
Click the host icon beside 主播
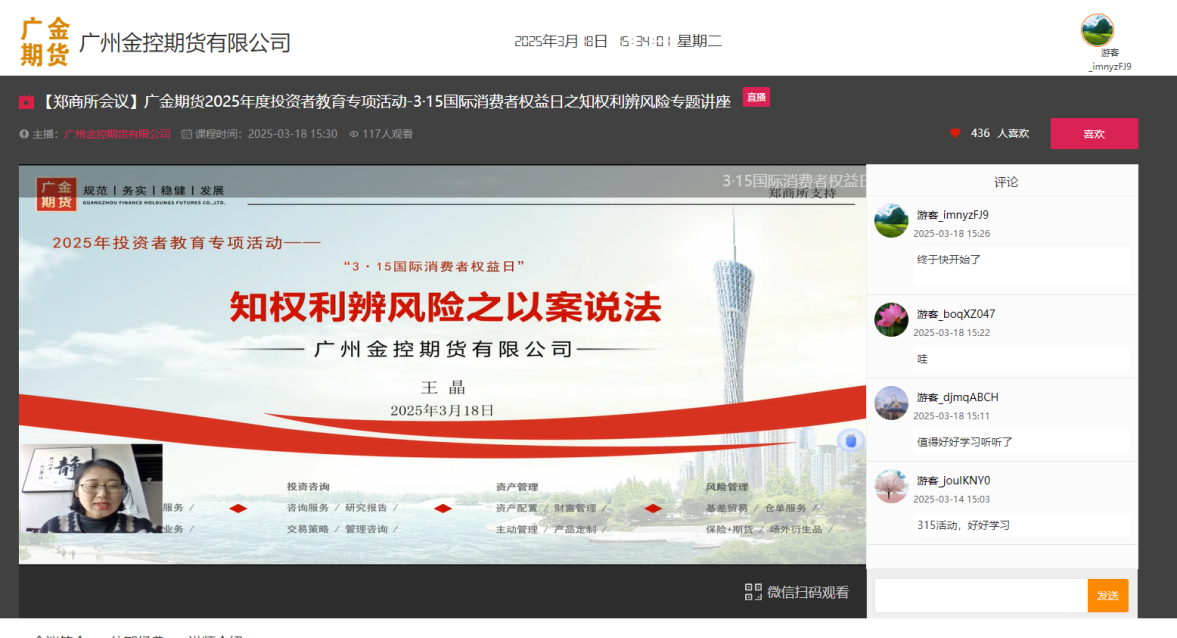click(x=24, y=134)
